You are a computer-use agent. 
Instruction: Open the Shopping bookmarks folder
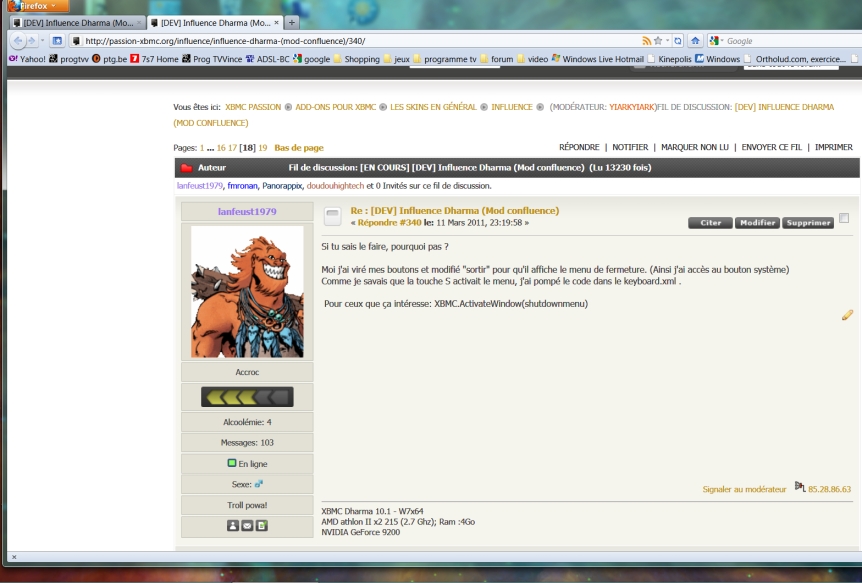coord(356,59)
